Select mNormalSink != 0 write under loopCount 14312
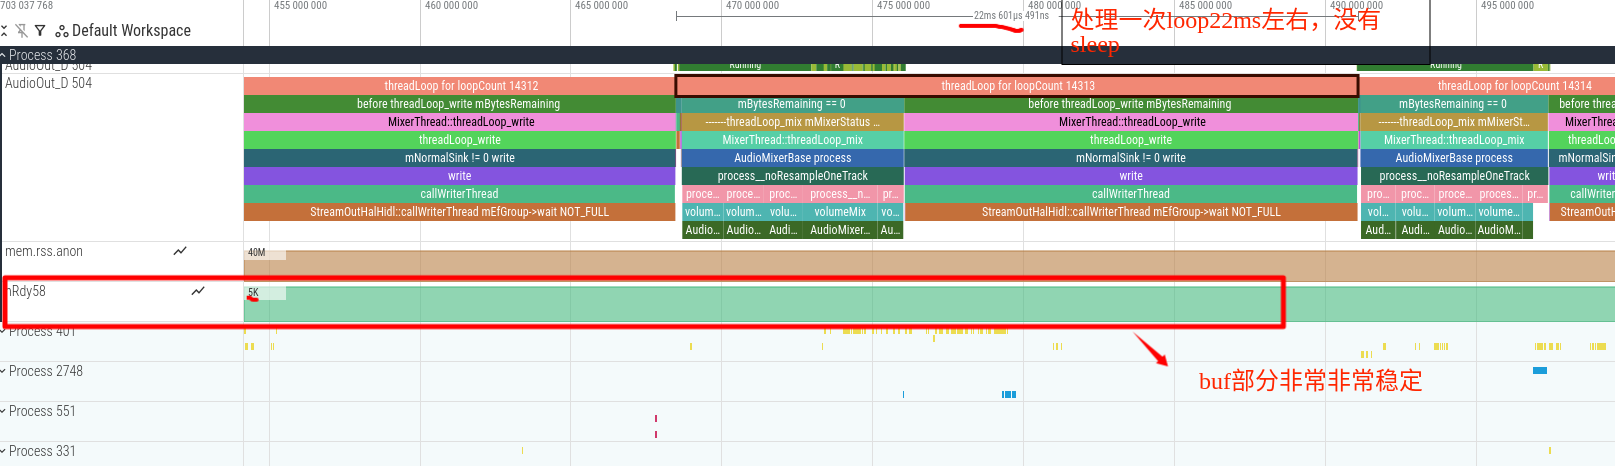This screenshot has height=466, width=1615. [x=460, y=158]
